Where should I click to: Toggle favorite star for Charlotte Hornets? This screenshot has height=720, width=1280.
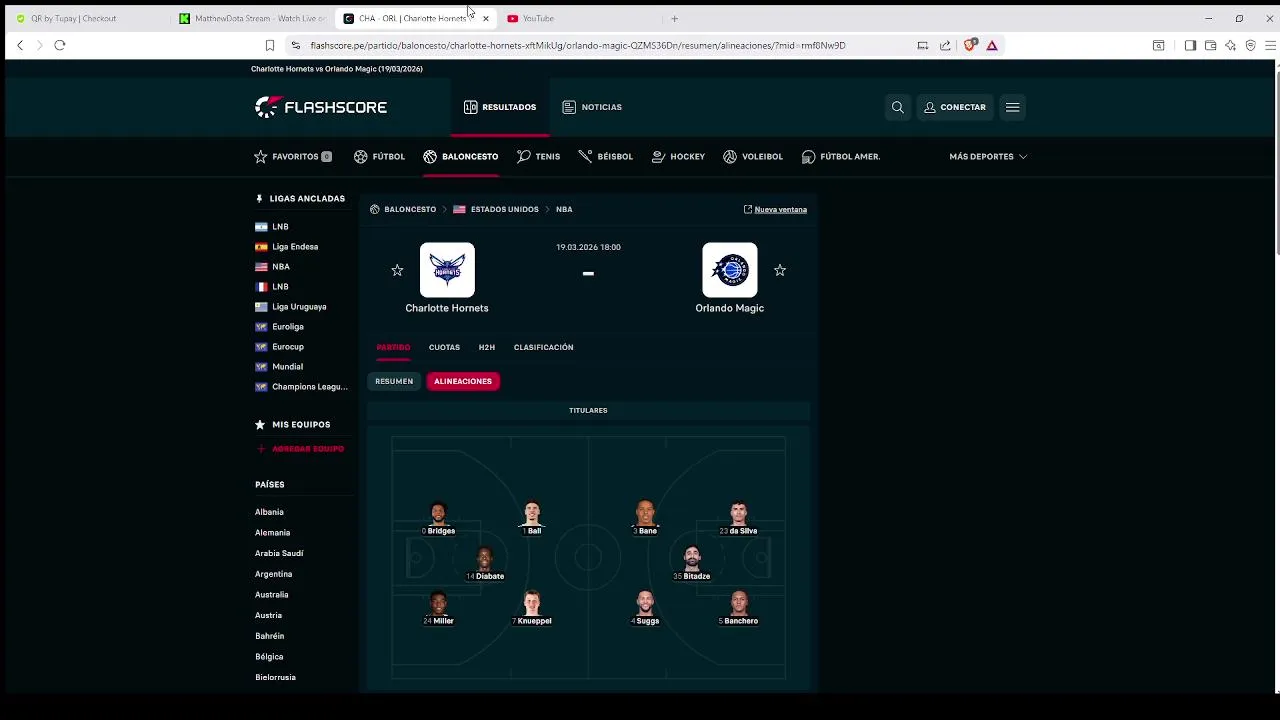click(397, 270)
